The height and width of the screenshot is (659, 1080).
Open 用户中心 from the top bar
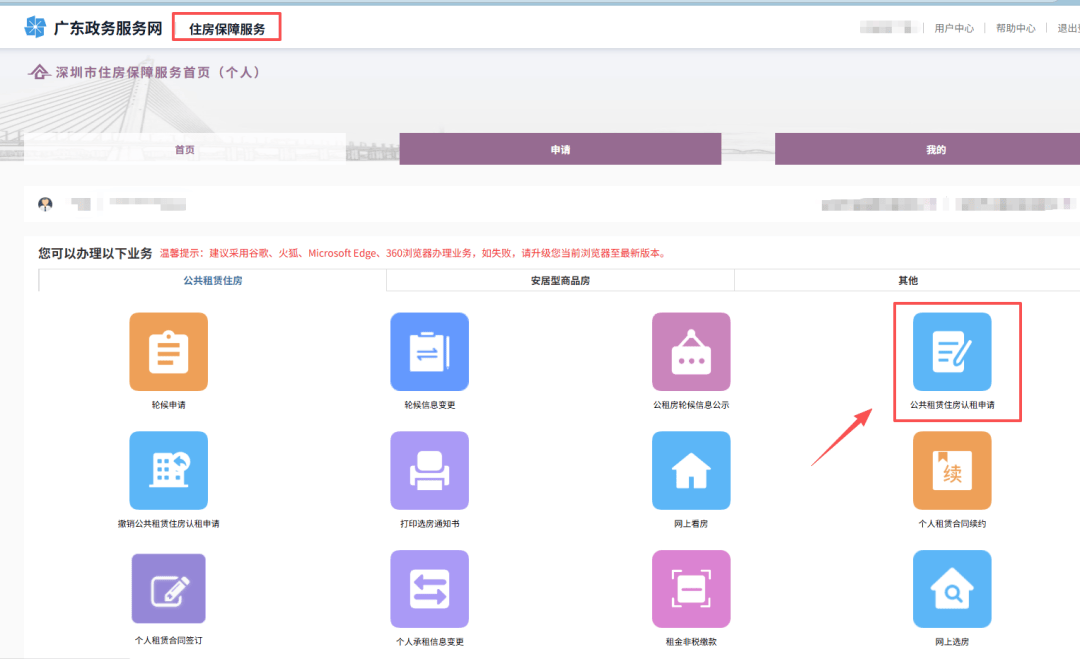(x=955, y=27)
